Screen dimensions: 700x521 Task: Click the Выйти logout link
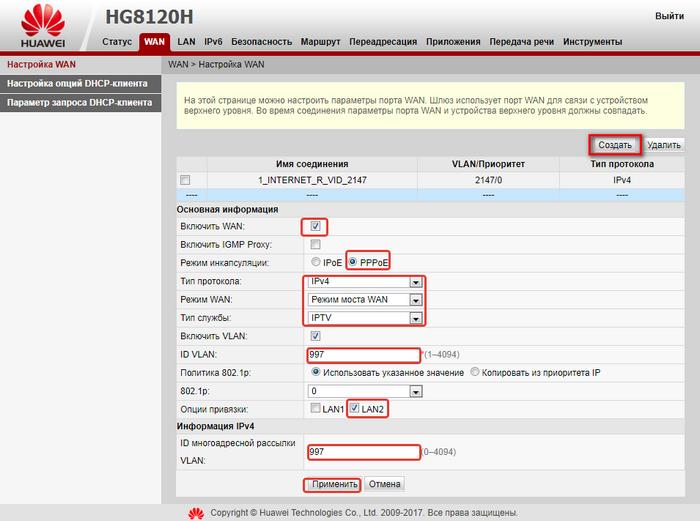point(669,17)
